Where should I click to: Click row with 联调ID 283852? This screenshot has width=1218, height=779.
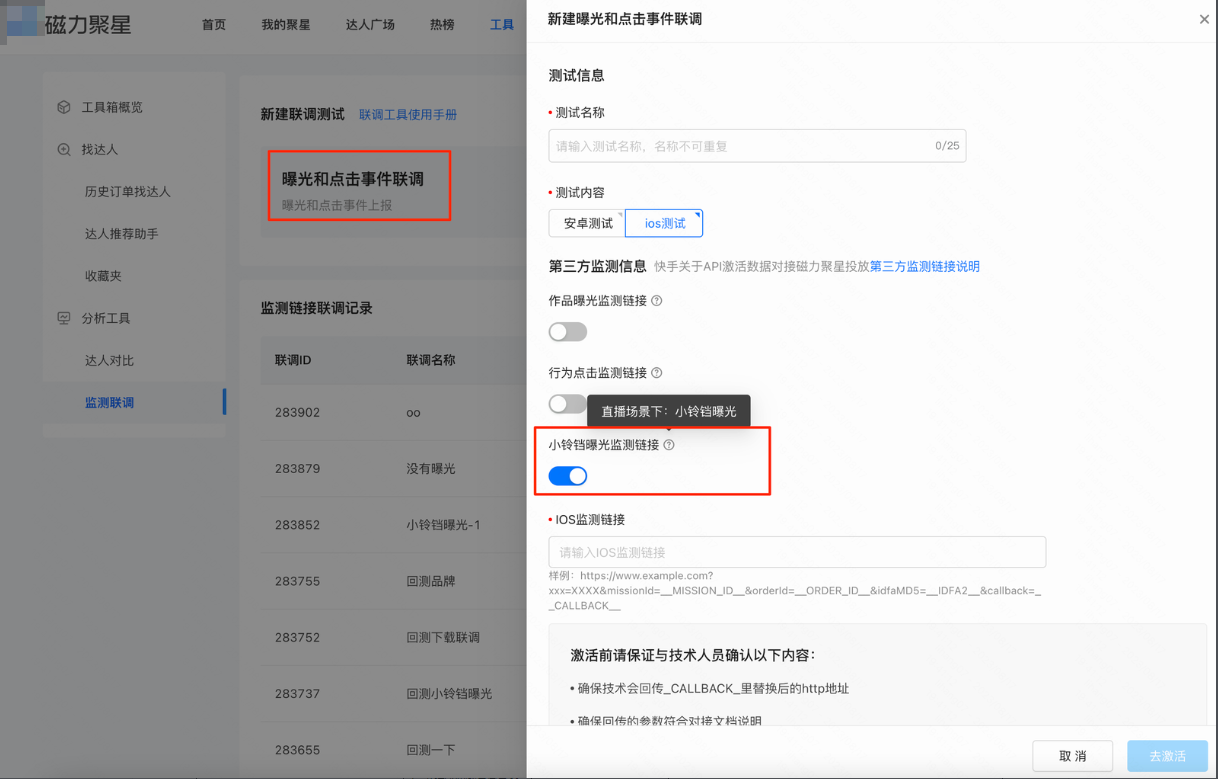pyautogui.click(x=394, y=524)
